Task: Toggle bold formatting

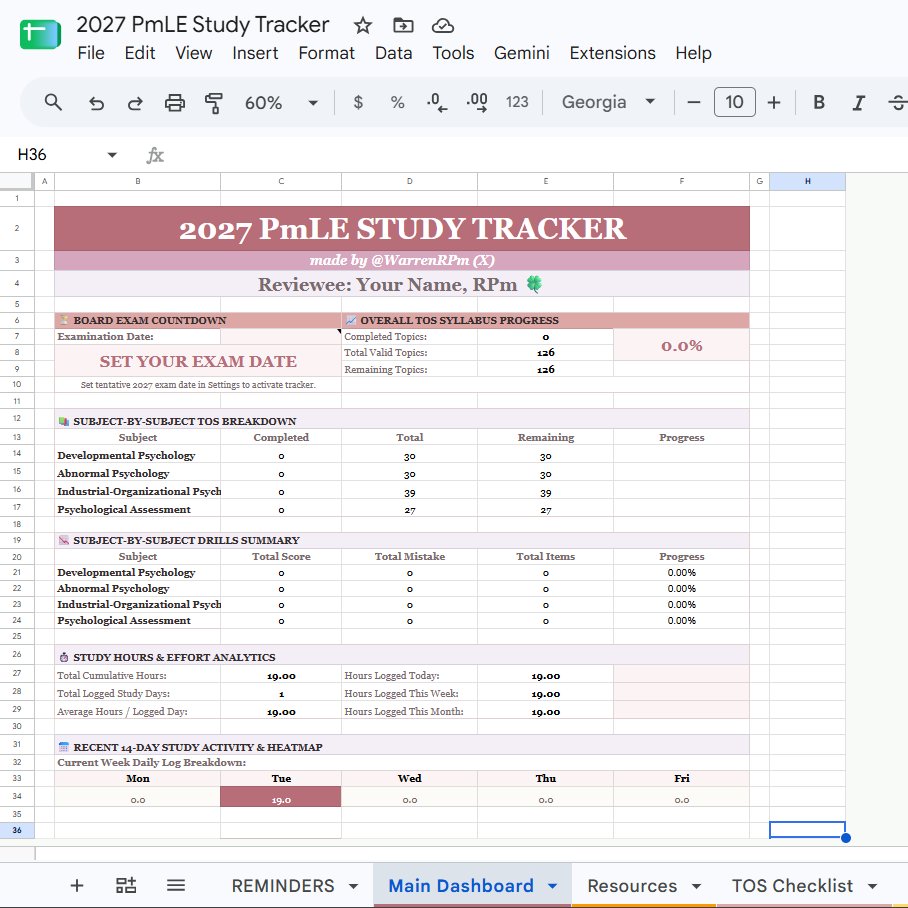Action: point(819,102)
